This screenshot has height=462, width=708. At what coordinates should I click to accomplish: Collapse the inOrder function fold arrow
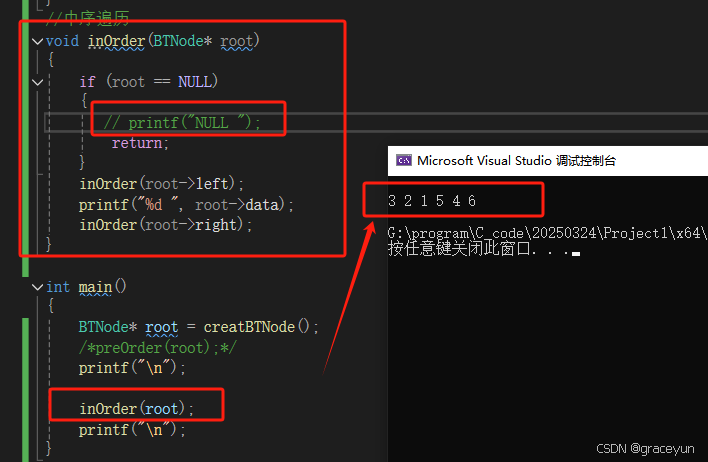[x=37, y=41]
